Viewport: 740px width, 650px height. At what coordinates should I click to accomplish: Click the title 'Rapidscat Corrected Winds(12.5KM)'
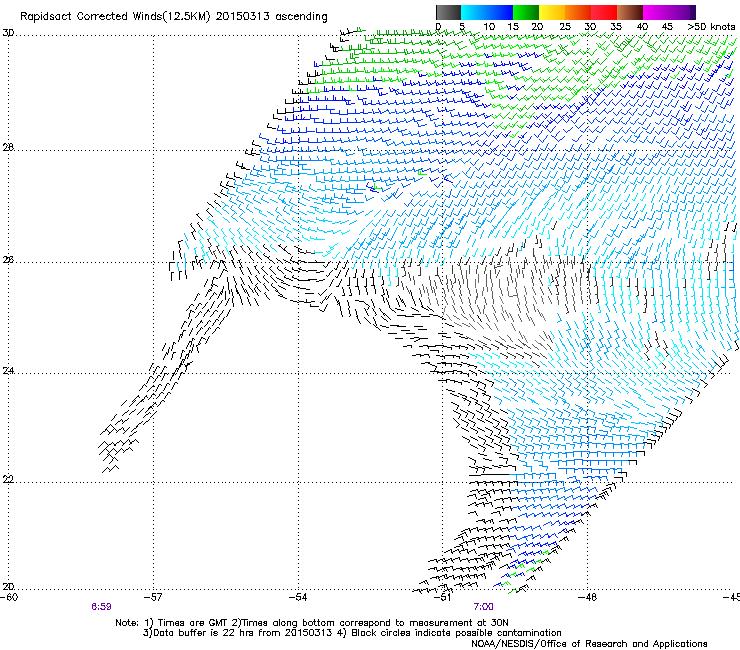pos(115,17)
